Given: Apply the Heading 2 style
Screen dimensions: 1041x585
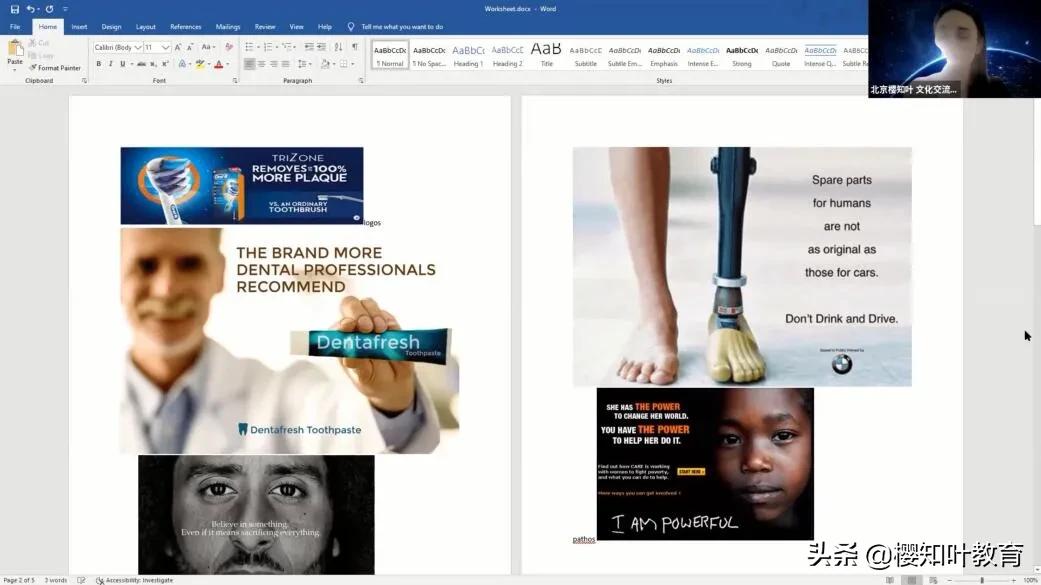Looking at the screenshot, I should 507,55.
